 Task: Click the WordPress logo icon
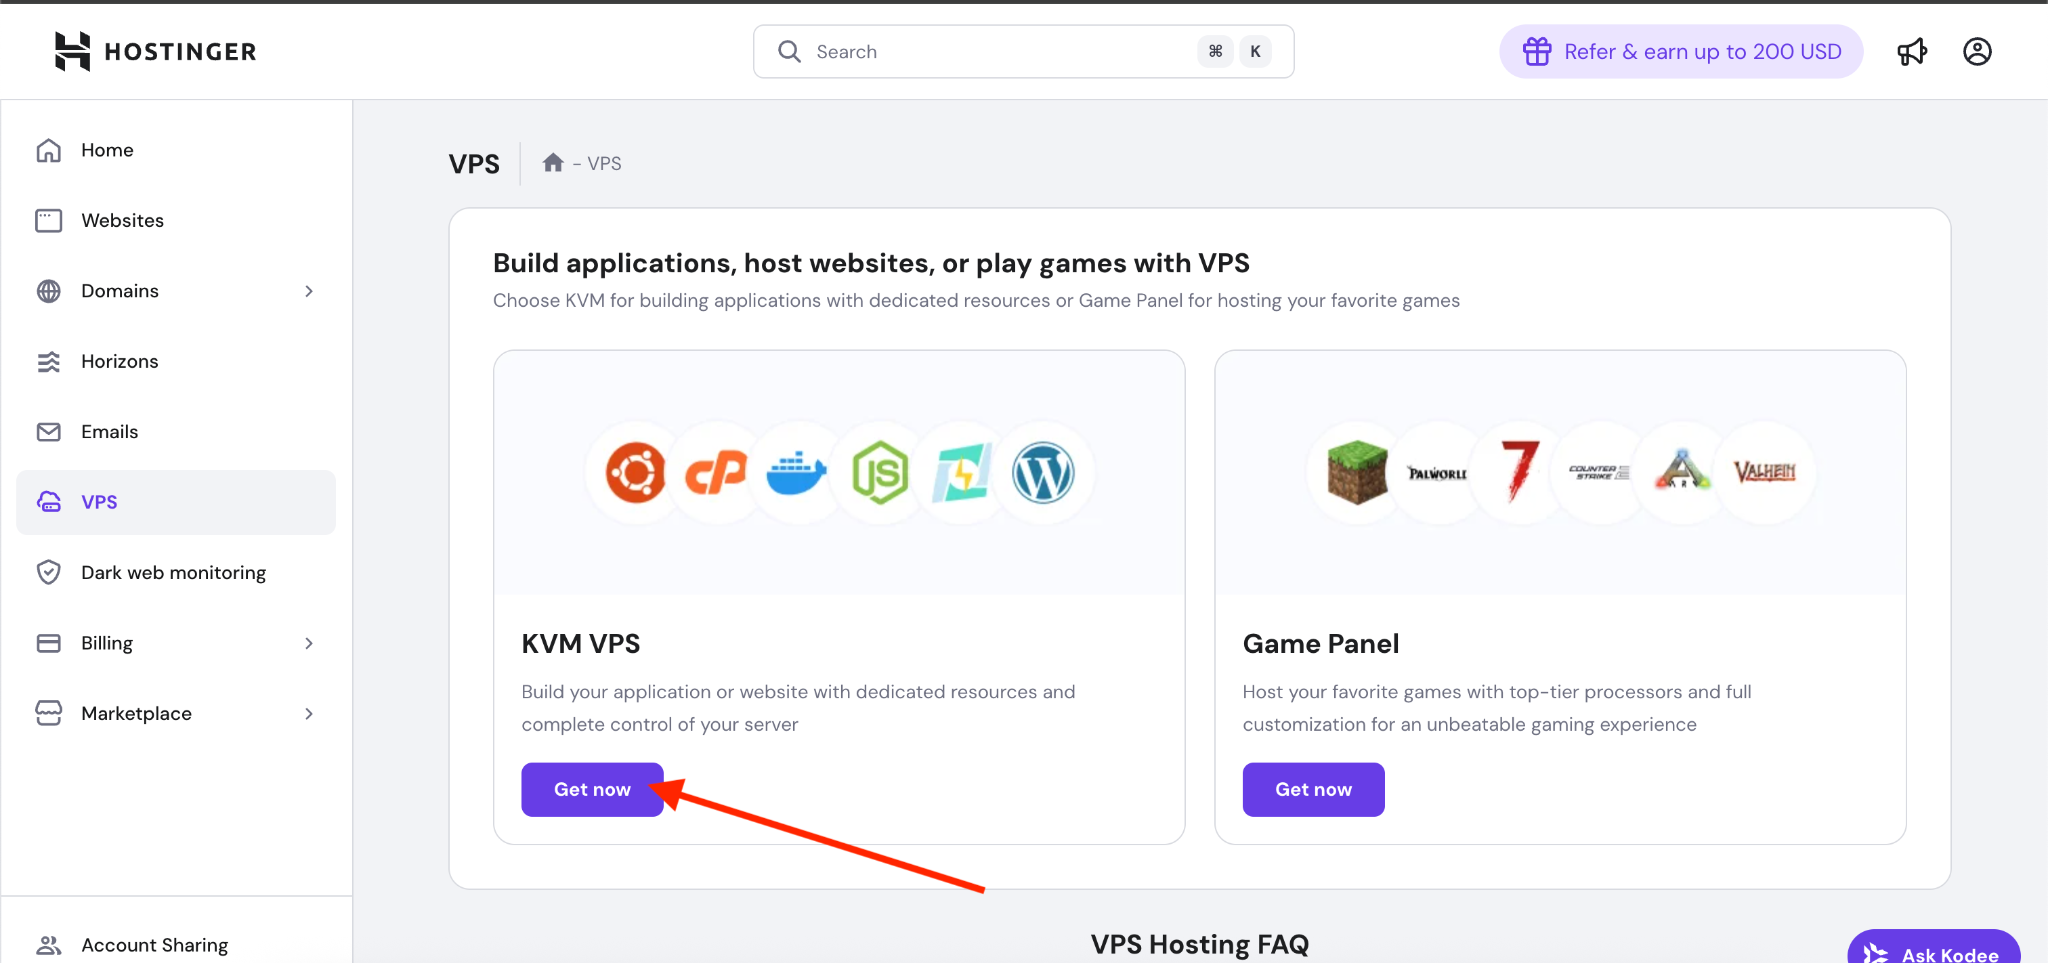tap(1043, 472)
